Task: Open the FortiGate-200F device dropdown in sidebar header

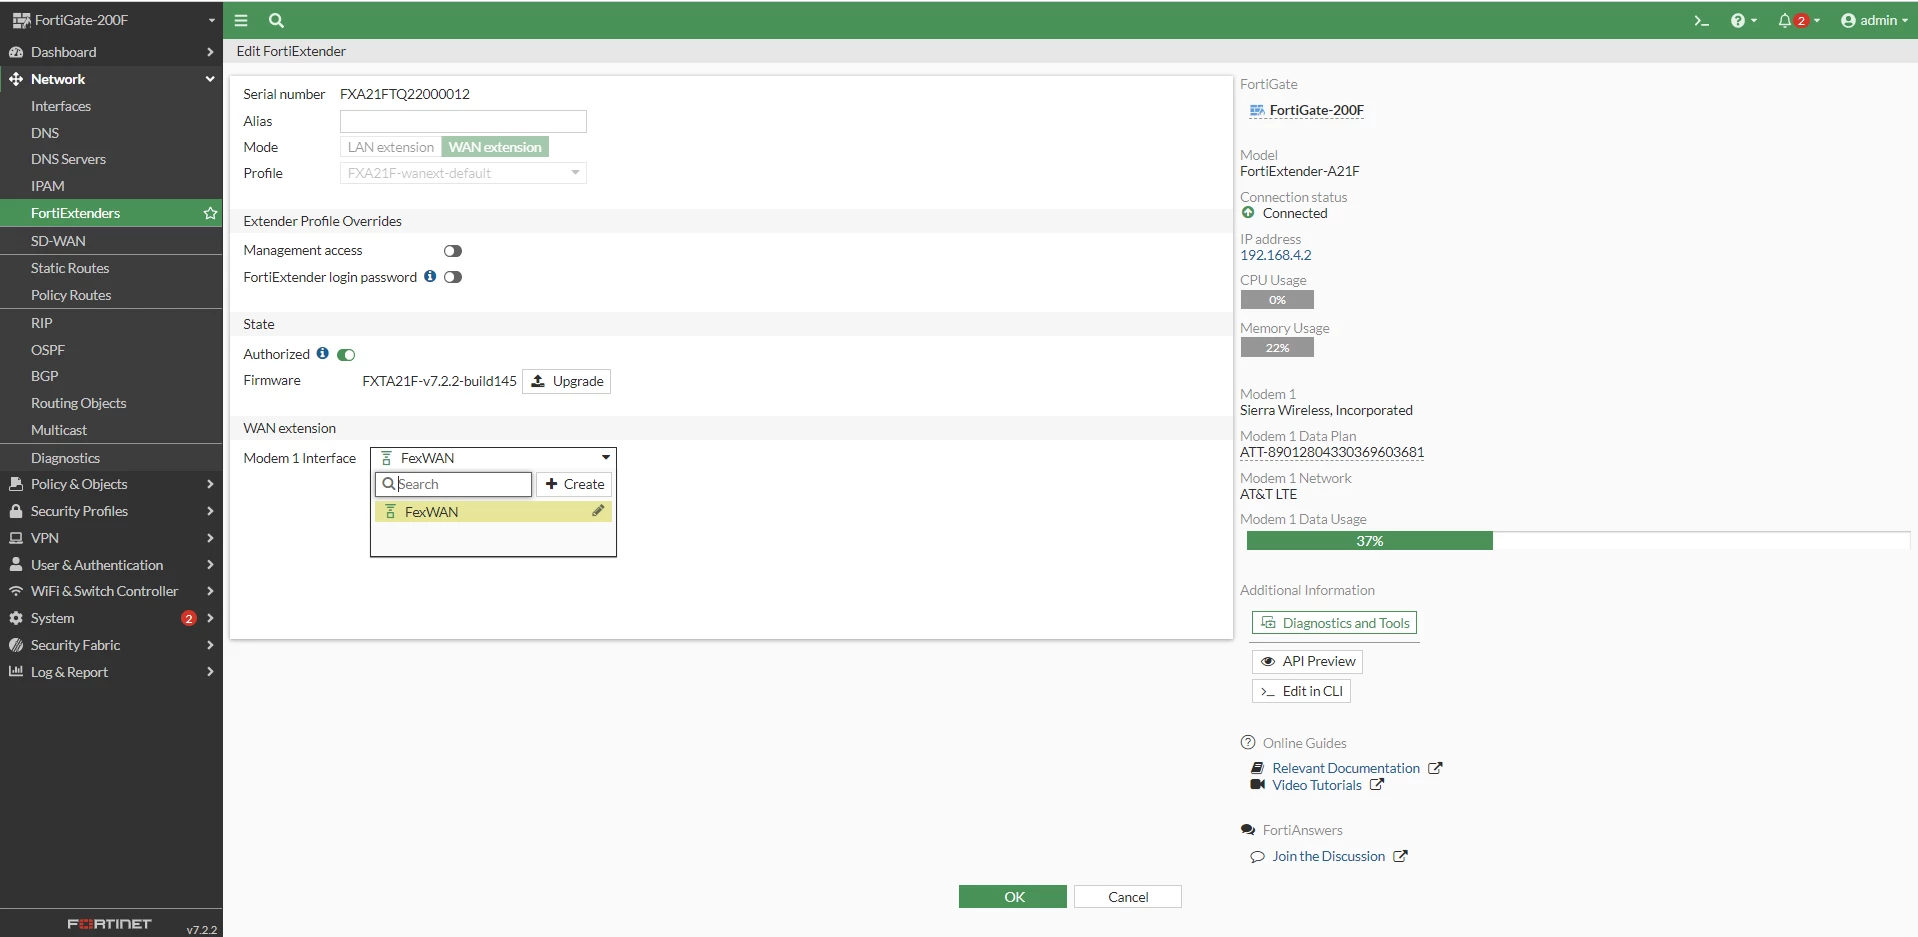Action: coord(111,20)
